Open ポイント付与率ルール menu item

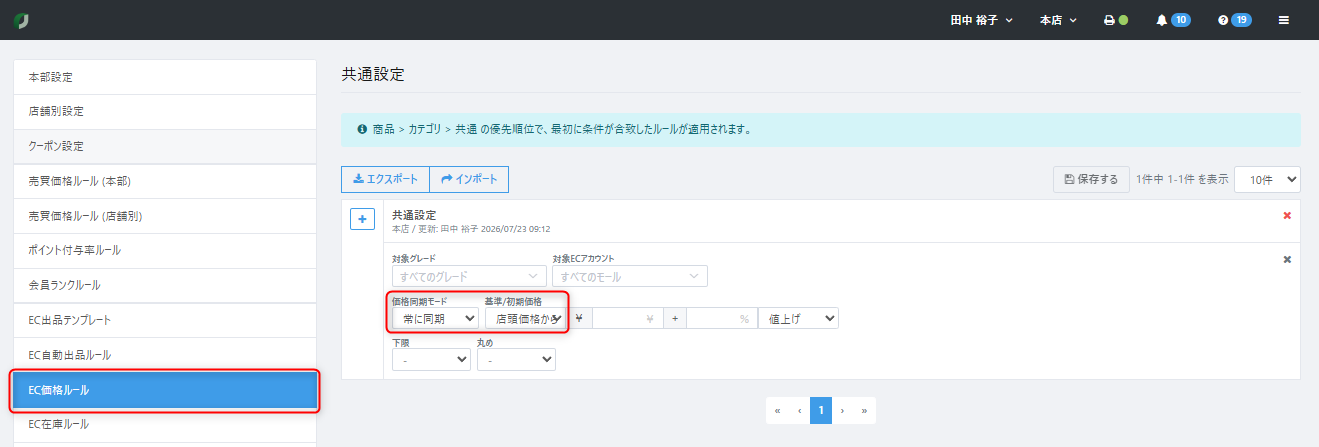pyautogui.click(x=165, y=250)
